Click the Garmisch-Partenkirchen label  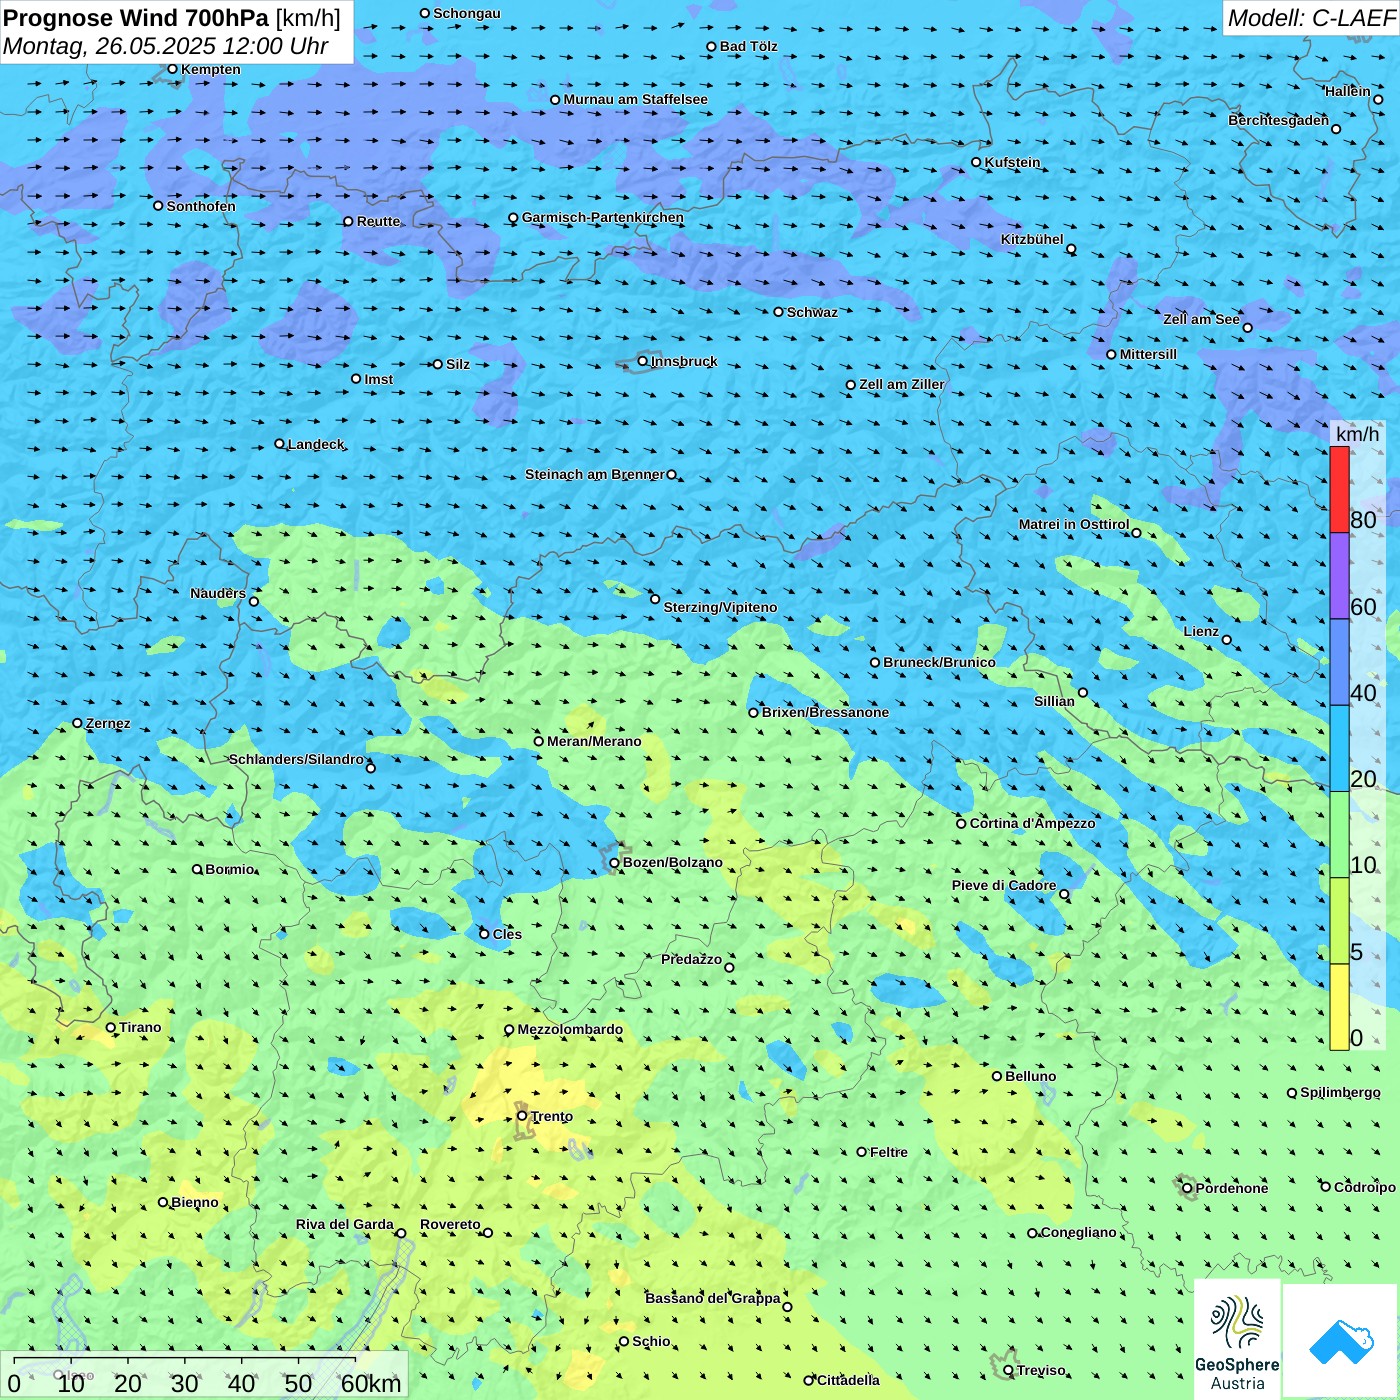coord(603,217)
